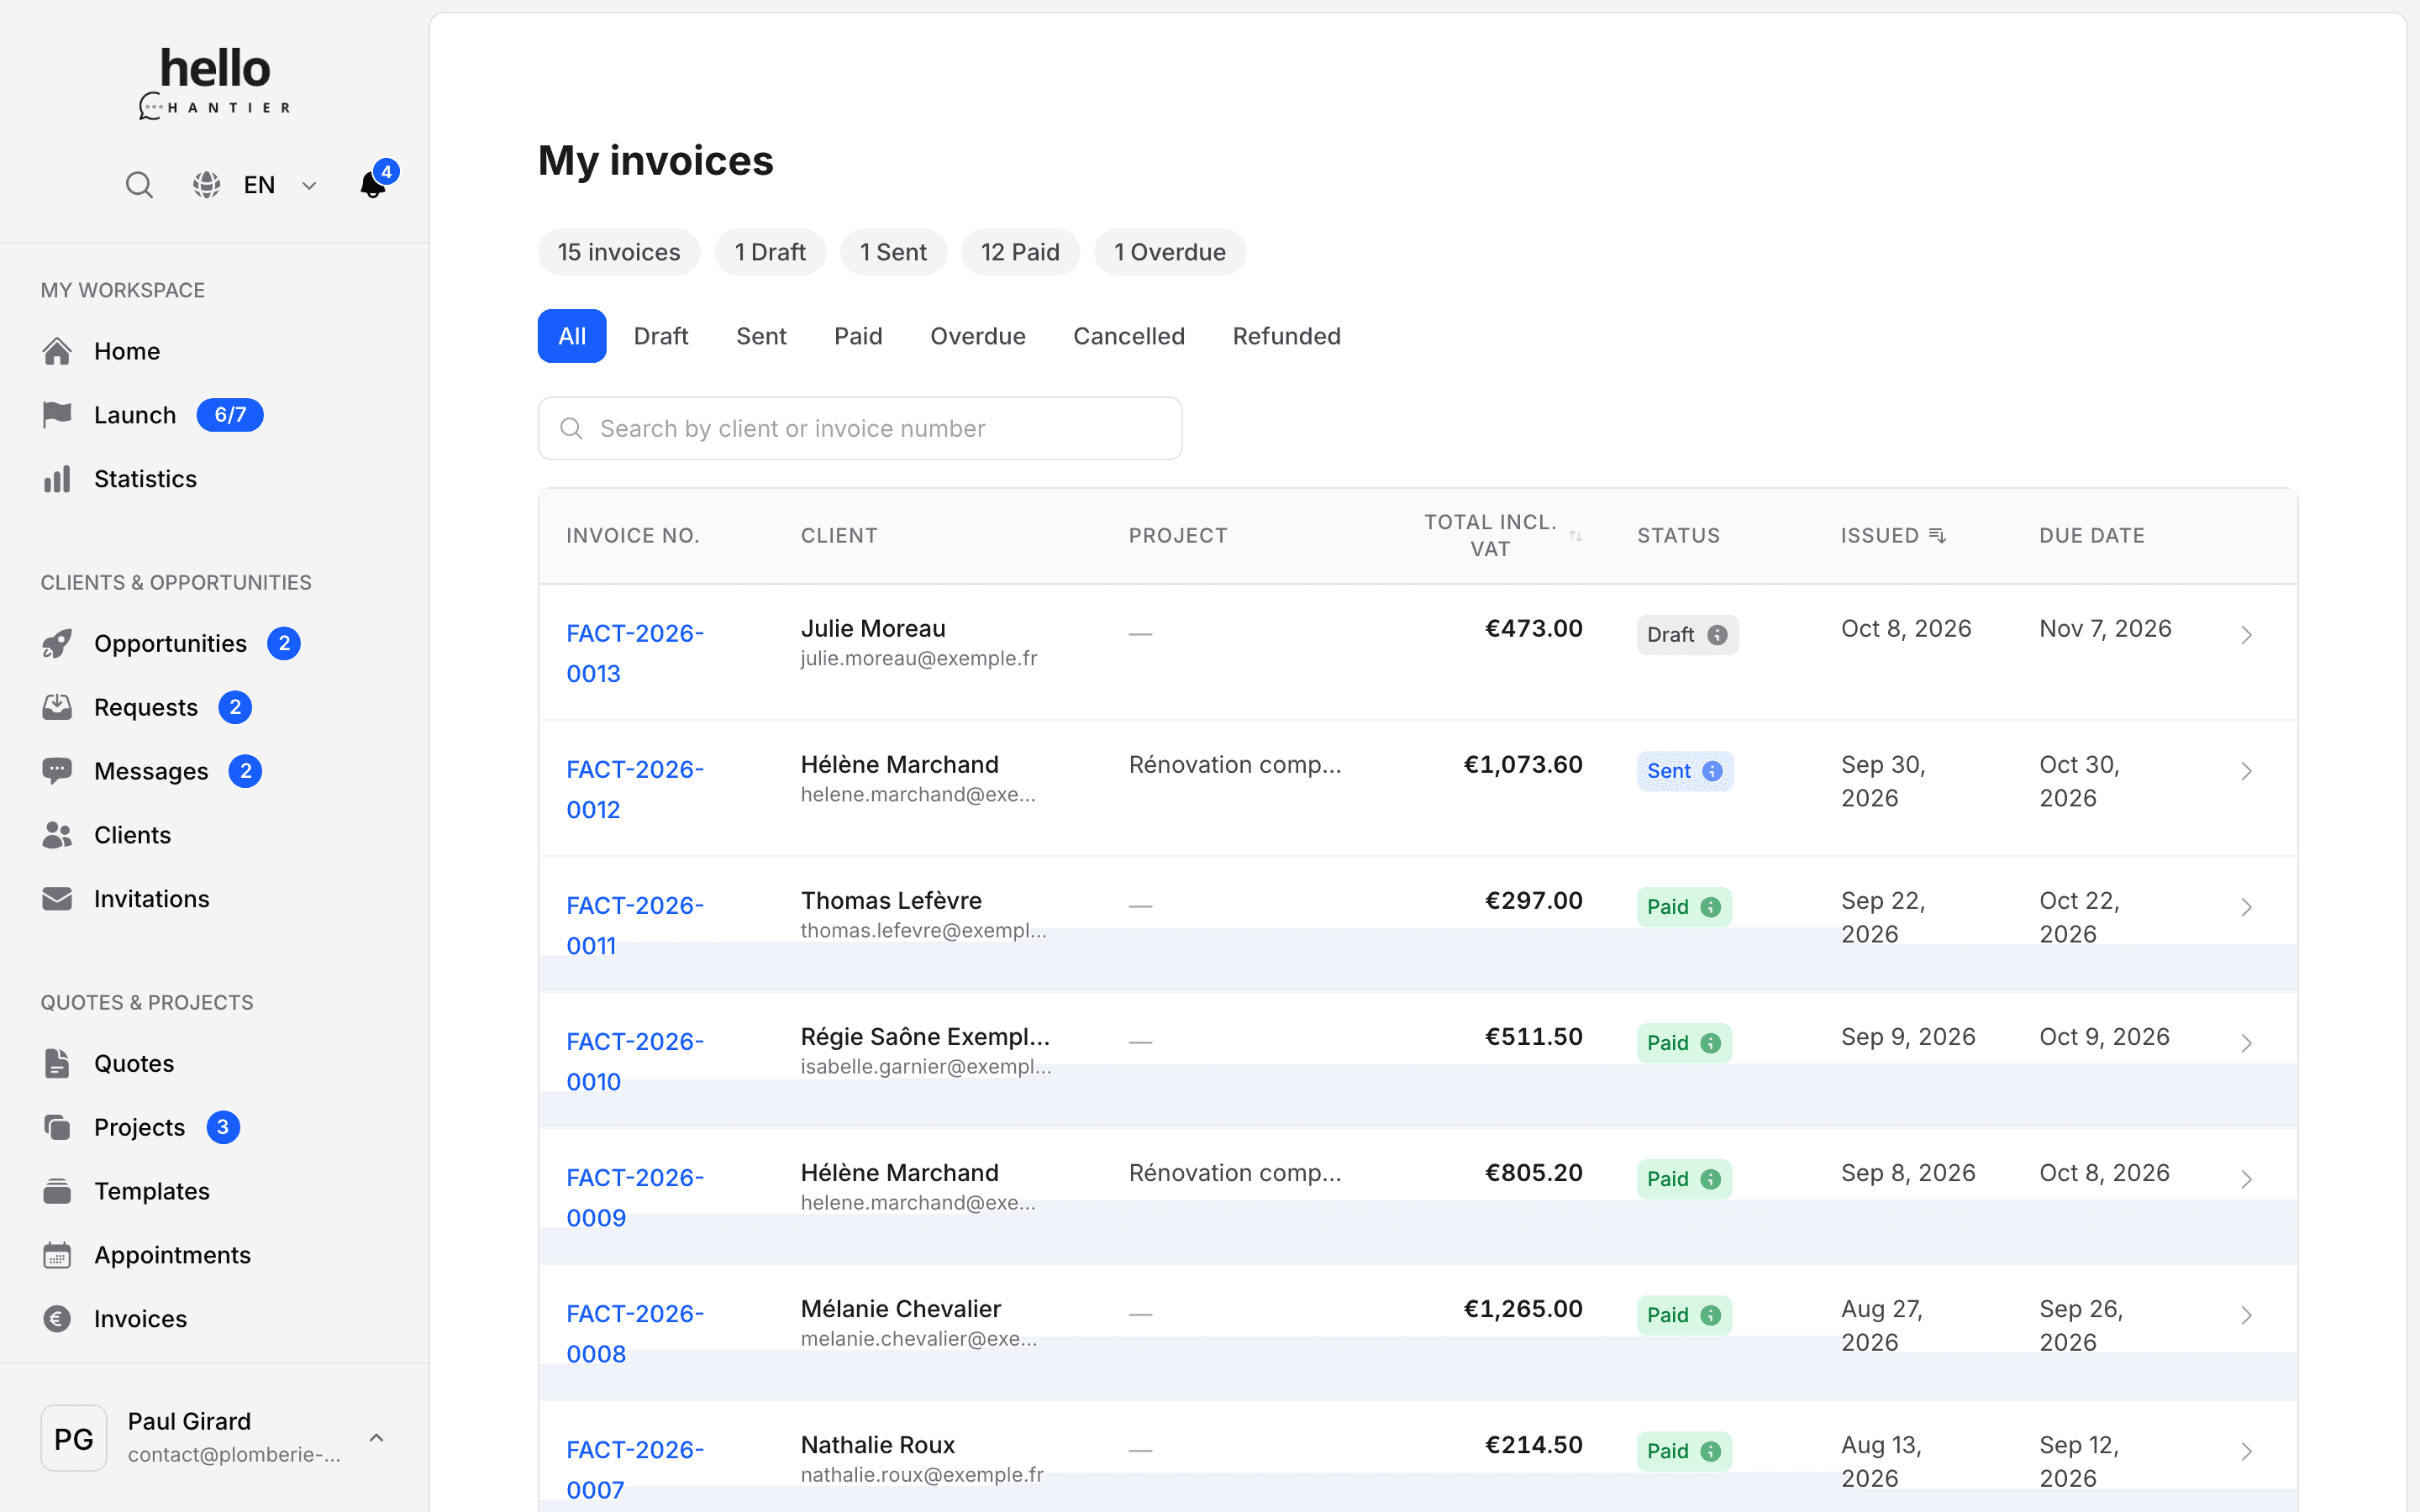Open Quotes document icon
Image resolution: width=2420 pixels, height=1512 pixels.
(57, 1063)
